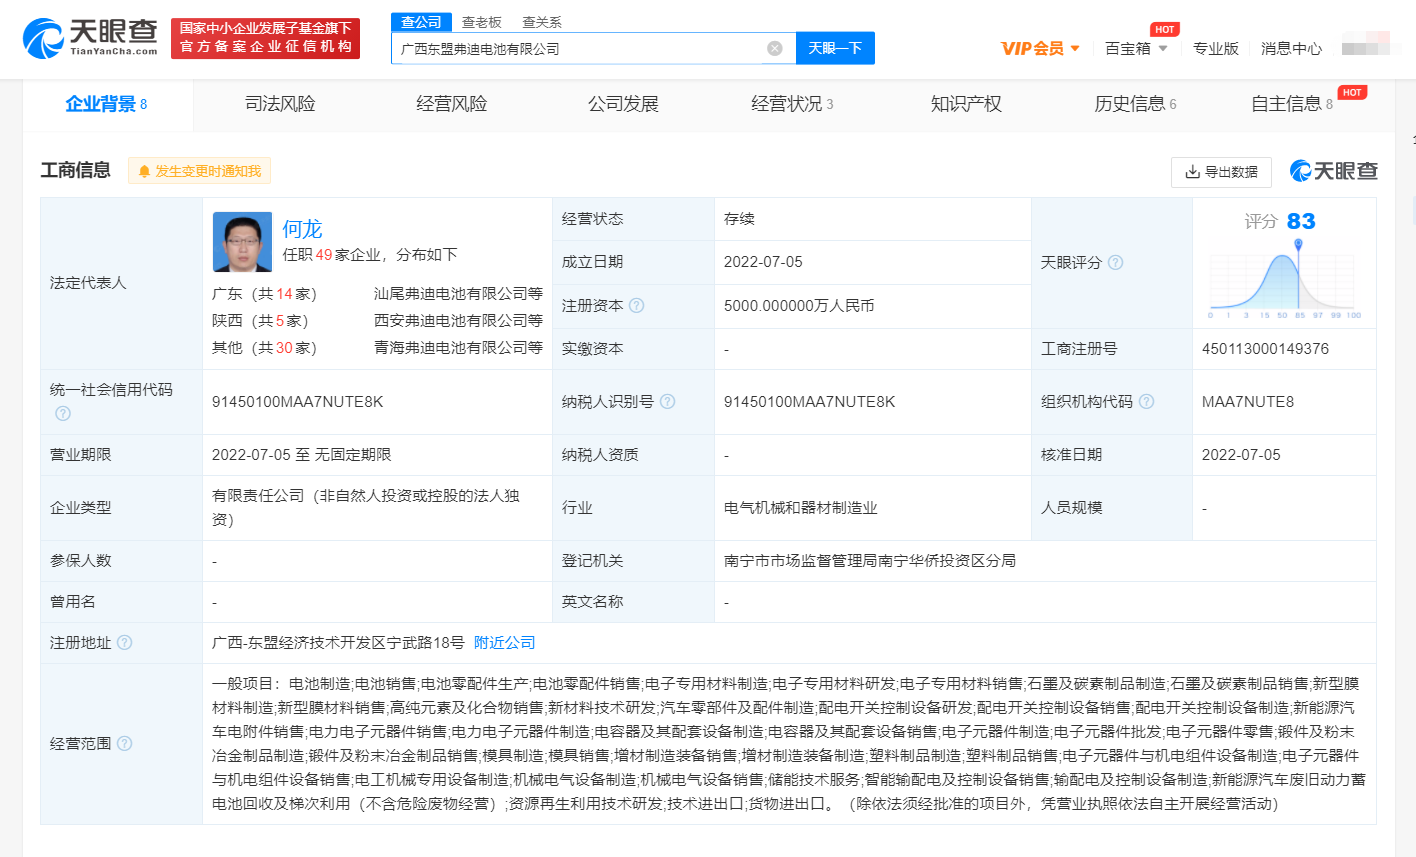Click the red government fund certification banner

tap(265, 38)
